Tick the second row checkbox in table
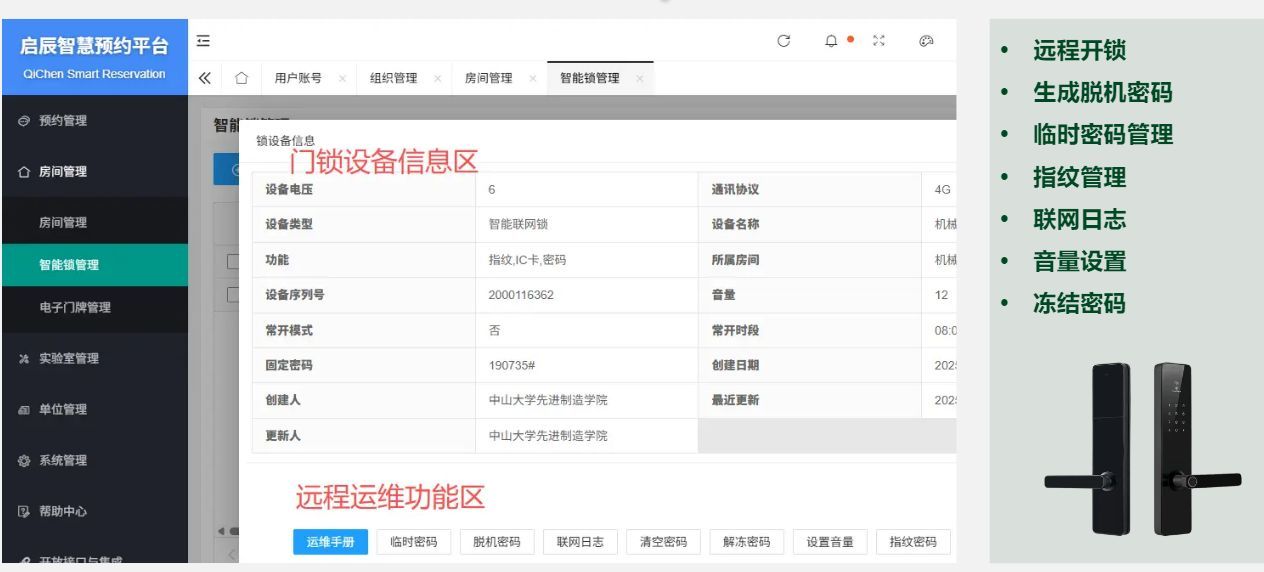1264x572 pixels. [x=232, y=295]
